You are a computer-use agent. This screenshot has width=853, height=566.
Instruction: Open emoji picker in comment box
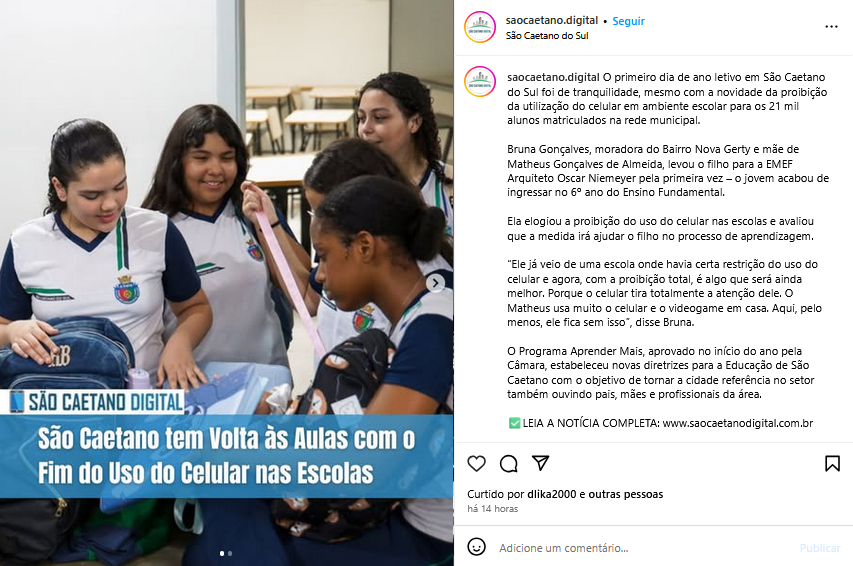[477, 546]
